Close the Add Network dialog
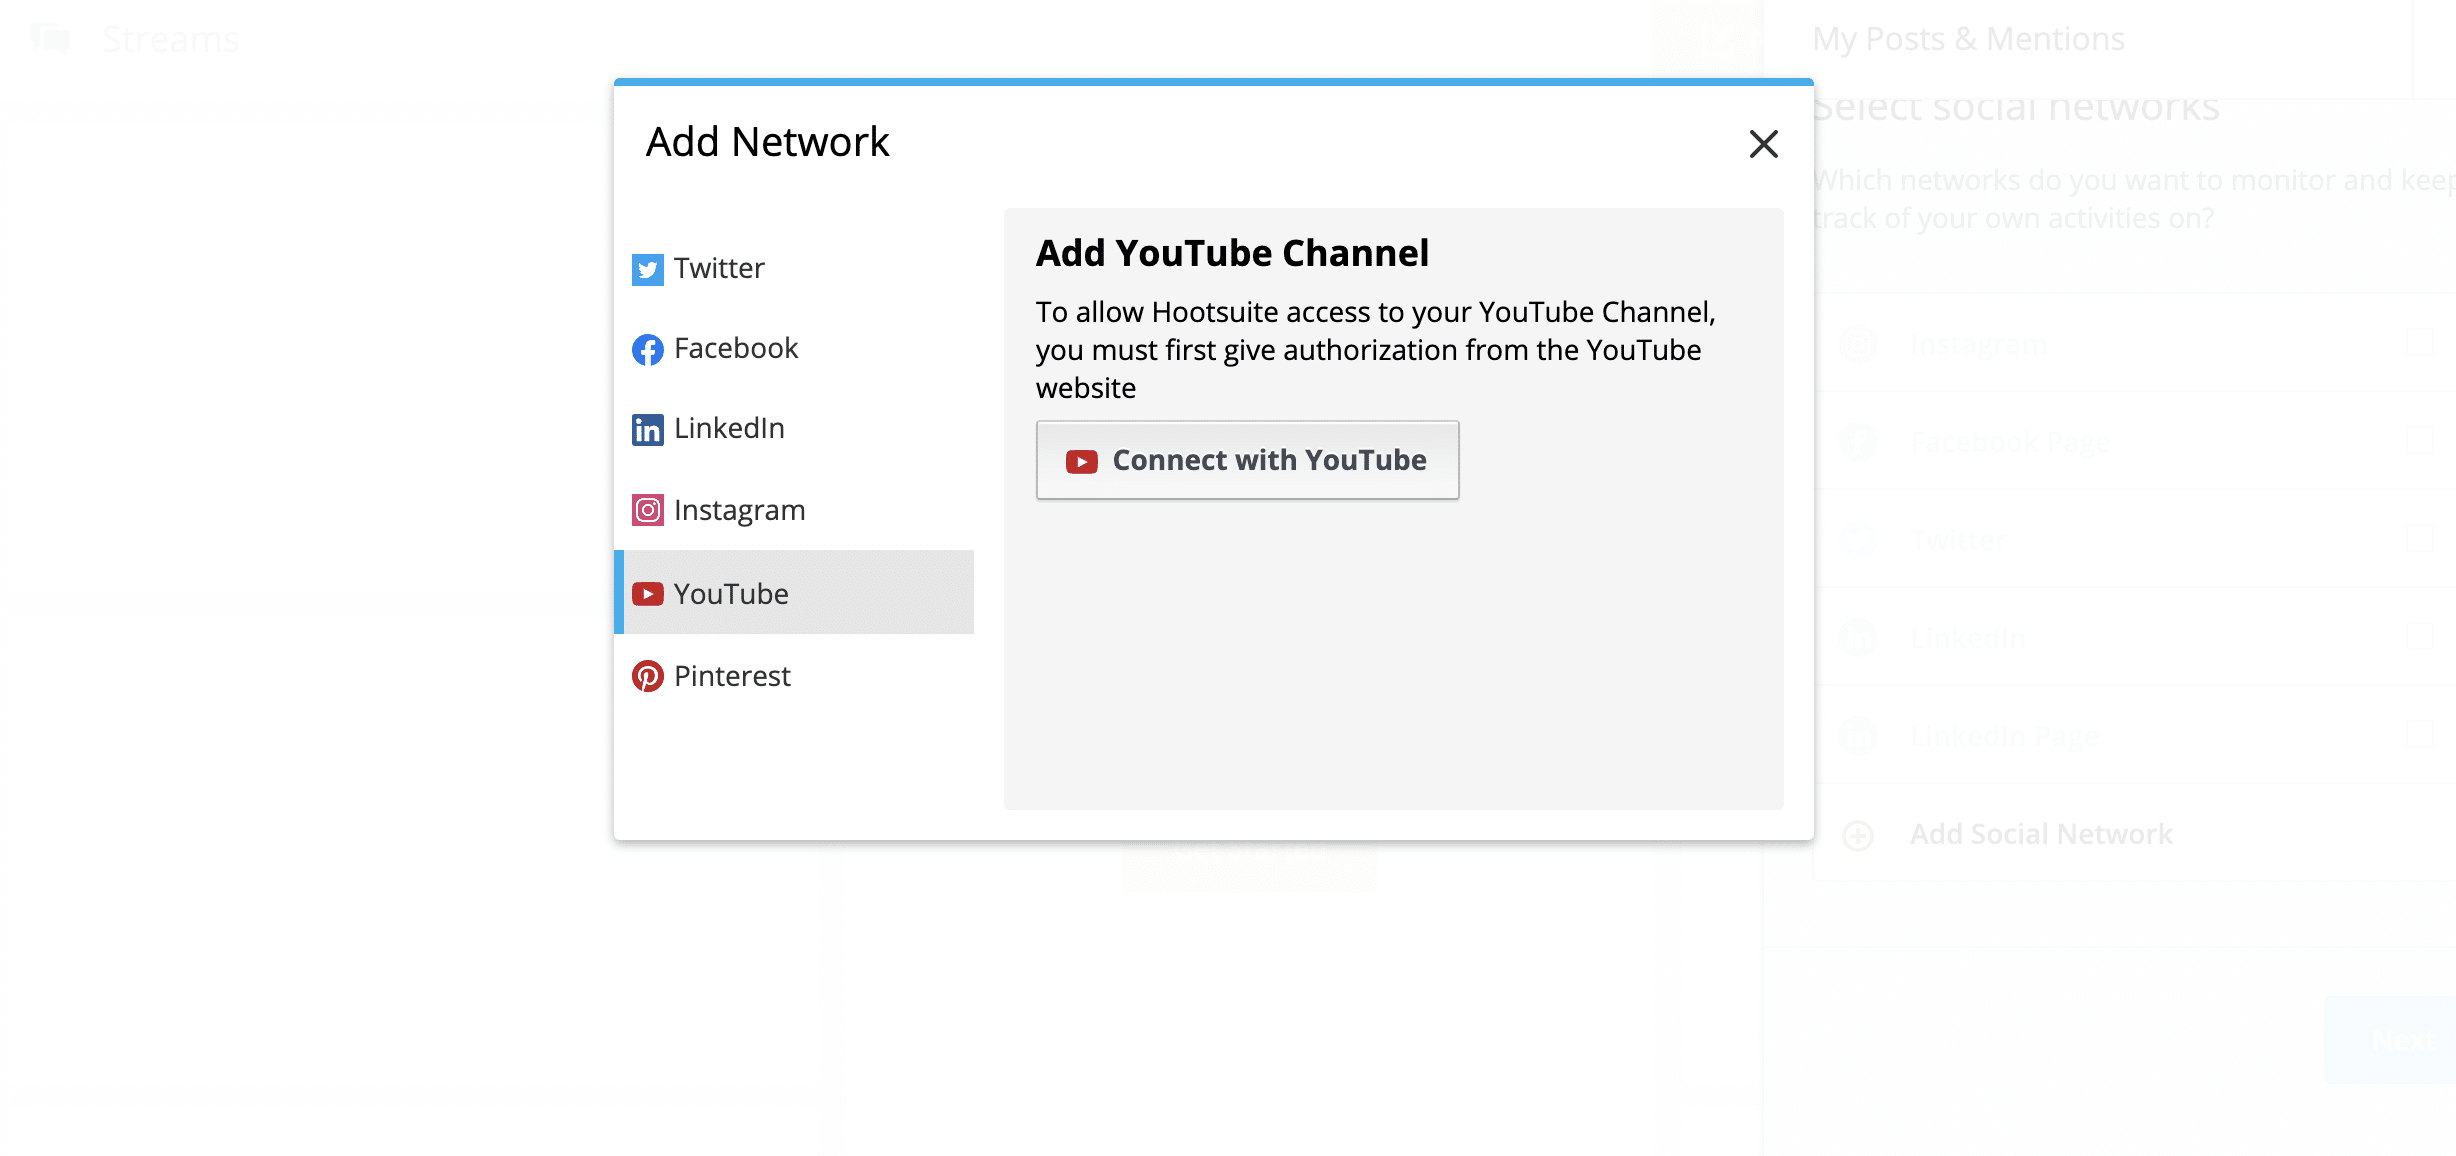The width and height of the screenshot is (2456, 1156). pos(1764,144)
